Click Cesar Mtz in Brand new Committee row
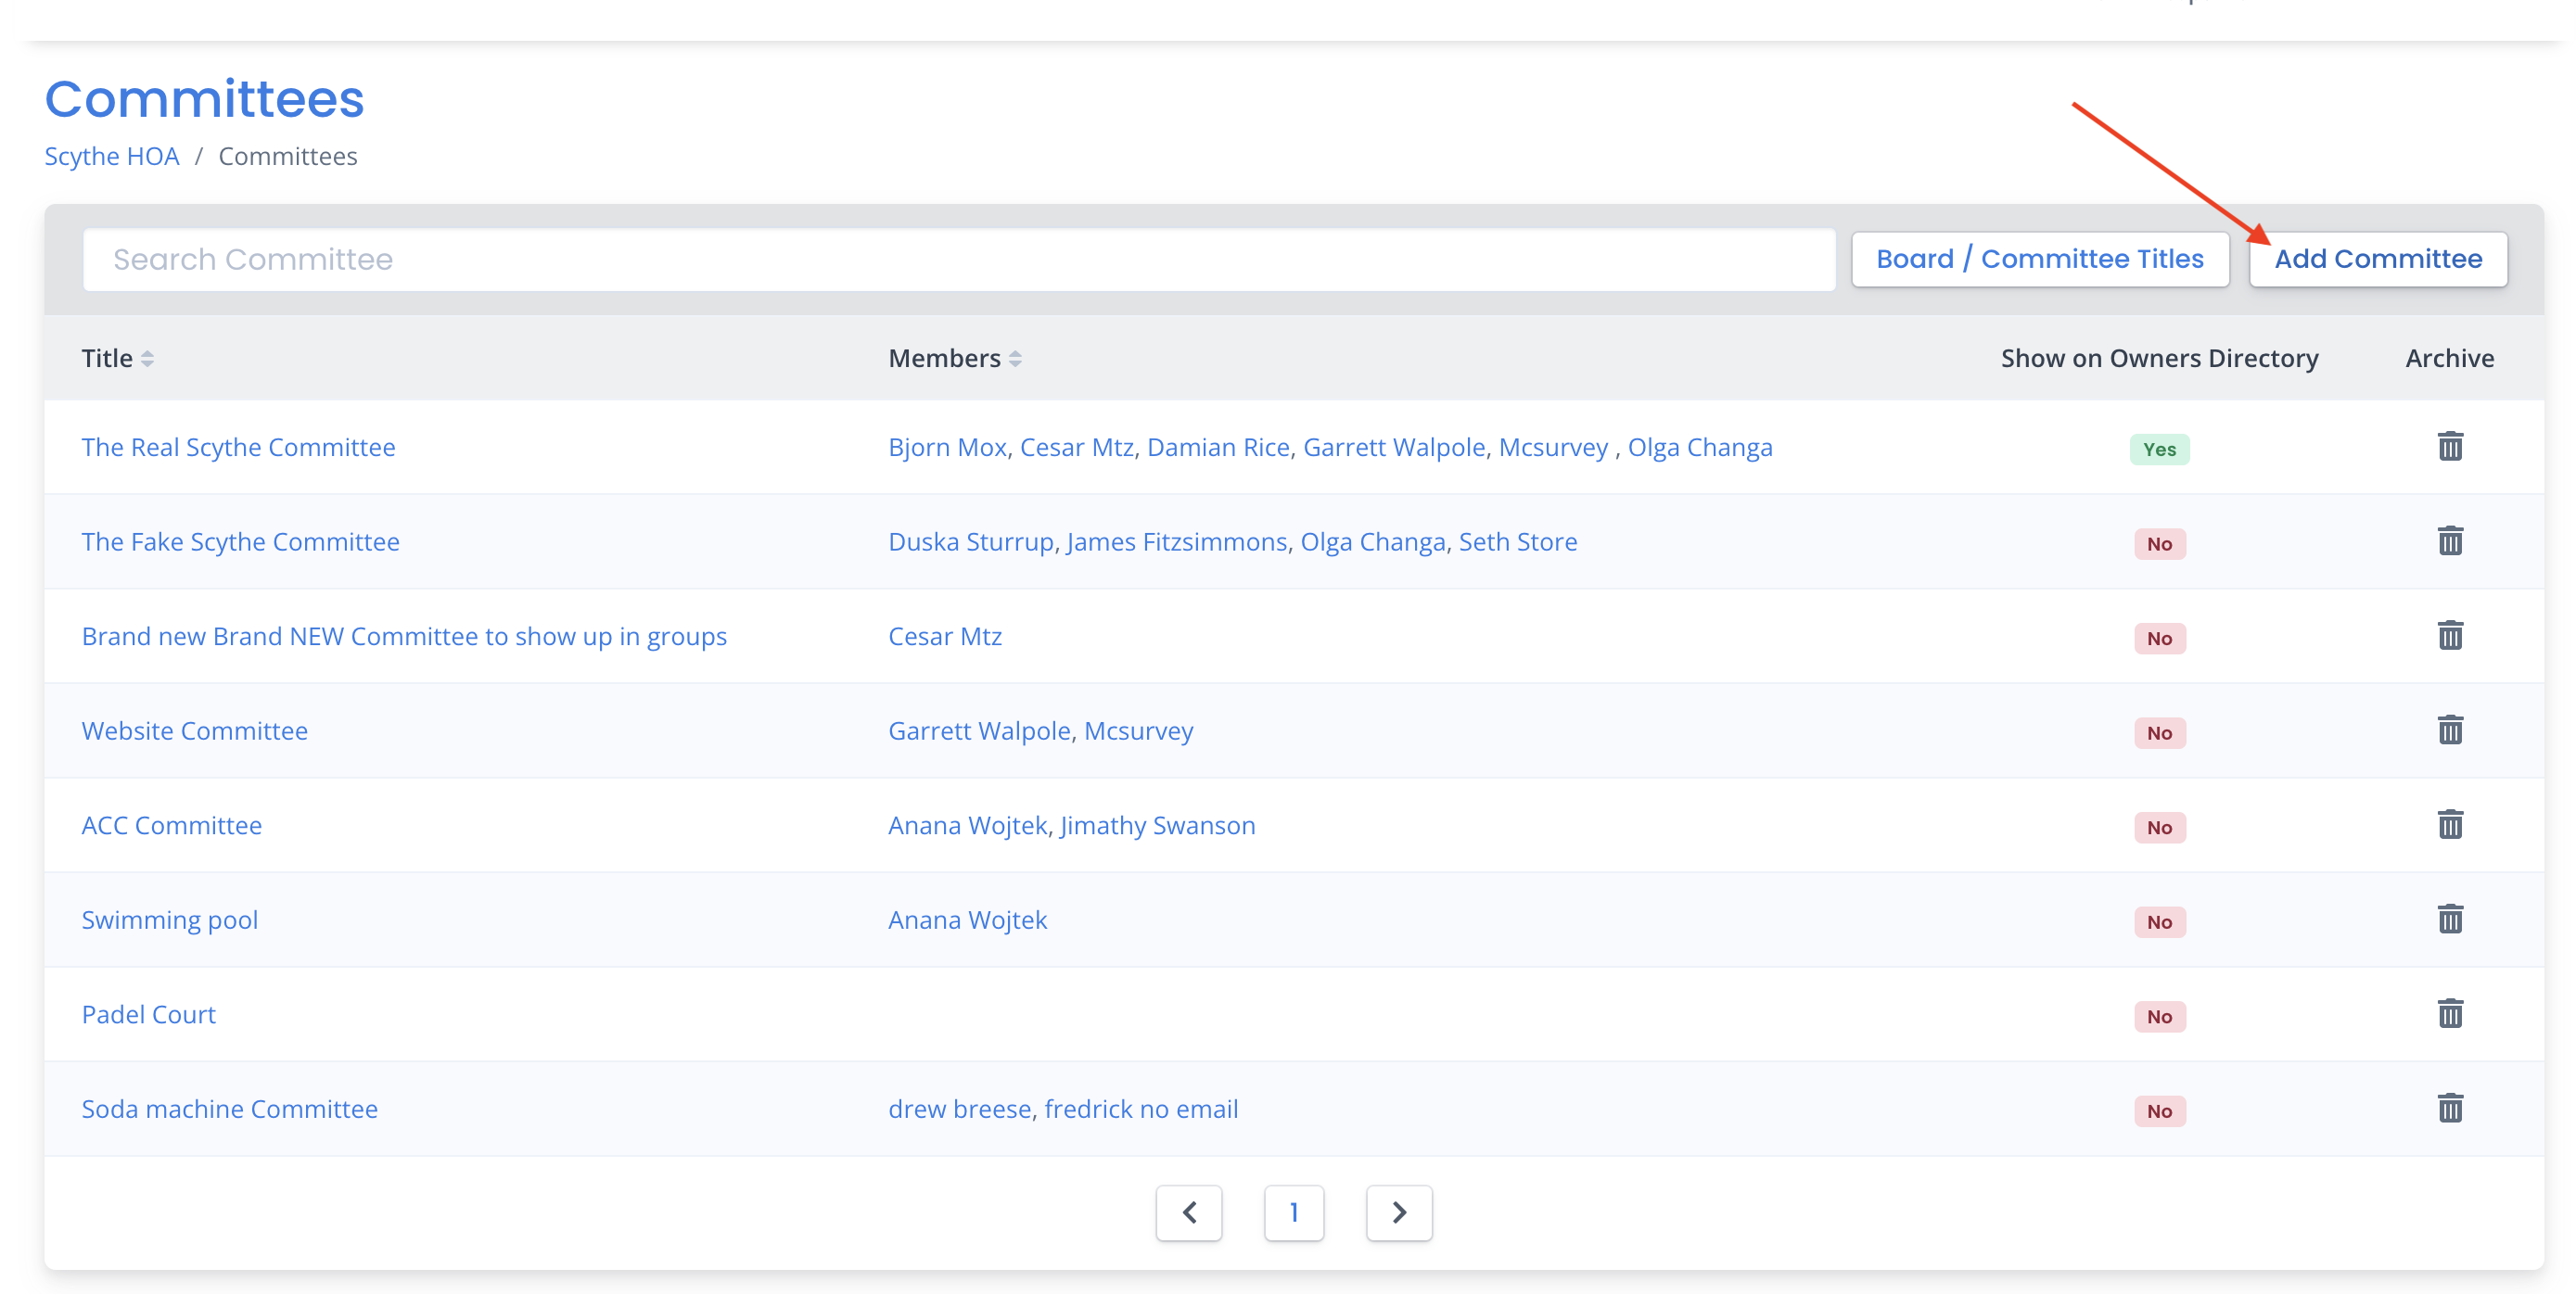 coord(945,636)
